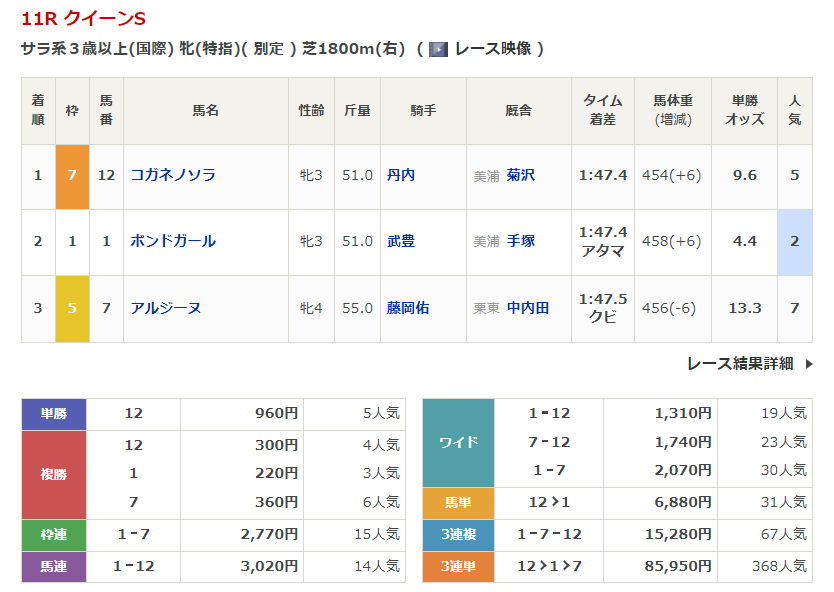Image resolution: width=834 pixels, height=592 pixels.
Task: Click the 馬連 payout label
Action: tap(54, 566)
